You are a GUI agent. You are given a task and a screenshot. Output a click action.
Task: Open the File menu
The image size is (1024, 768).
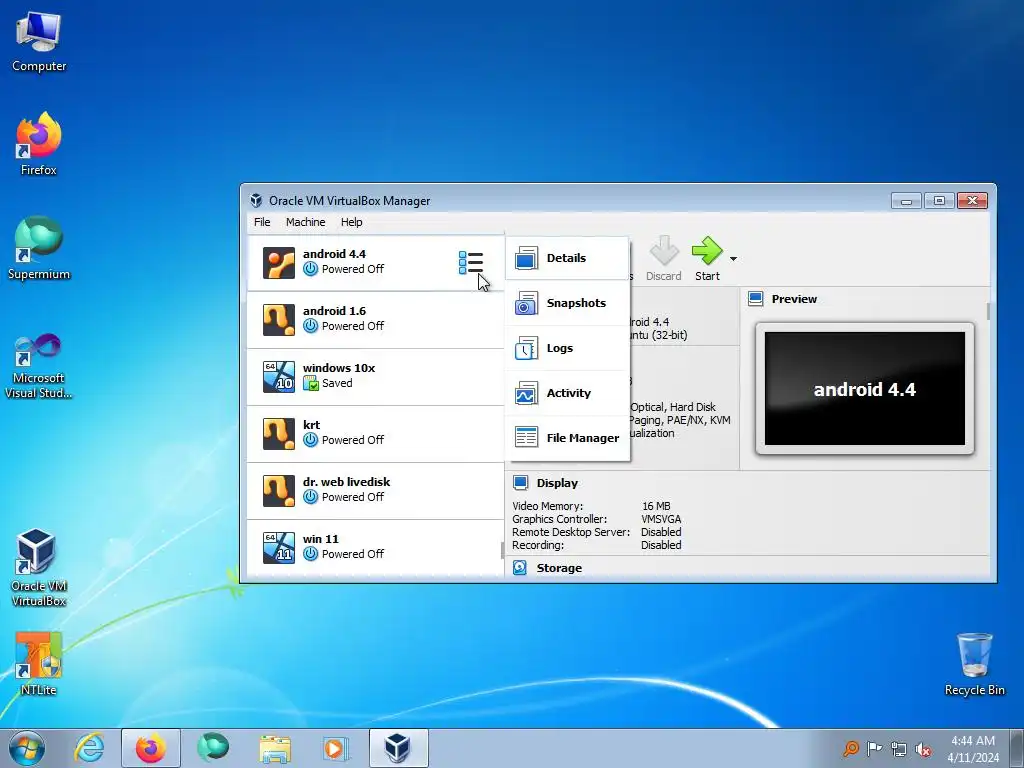[x=262, y=222]
